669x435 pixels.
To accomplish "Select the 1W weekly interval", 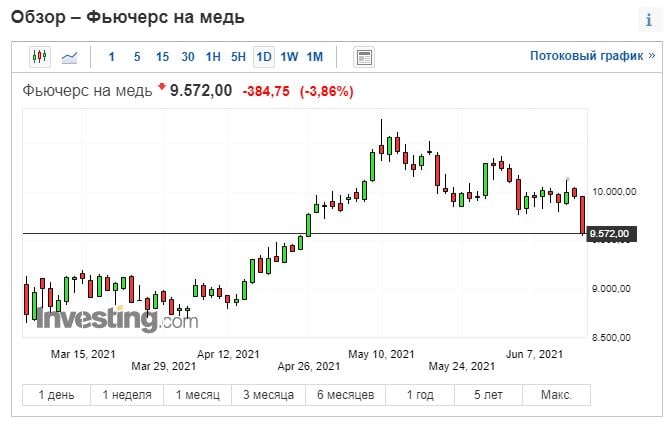I will (x=289, y=57).
